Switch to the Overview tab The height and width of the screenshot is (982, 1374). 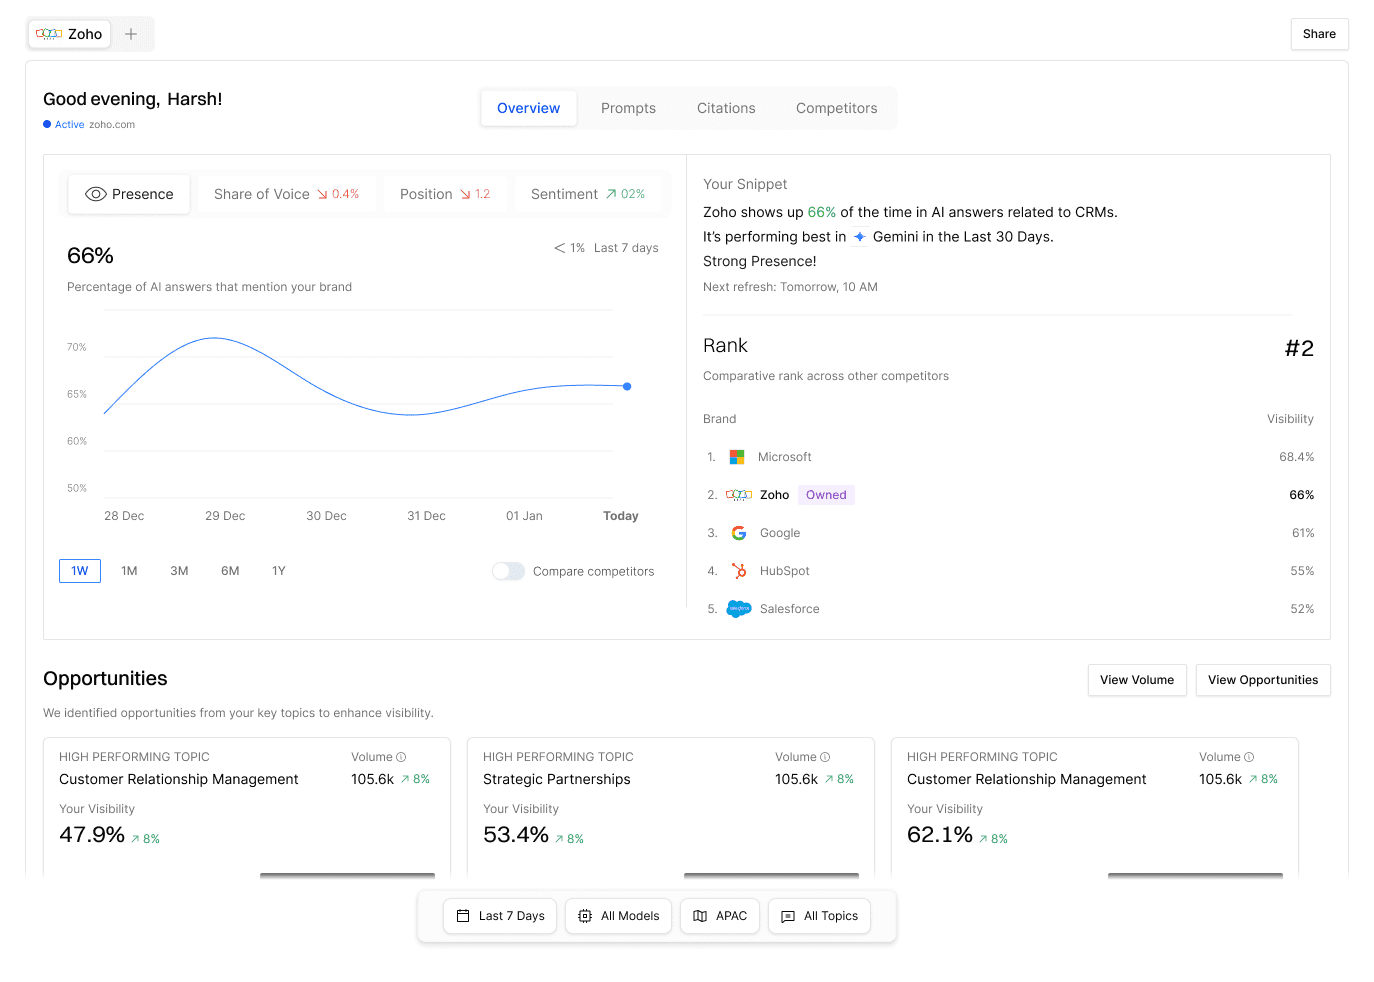click(x=529, y=108)
